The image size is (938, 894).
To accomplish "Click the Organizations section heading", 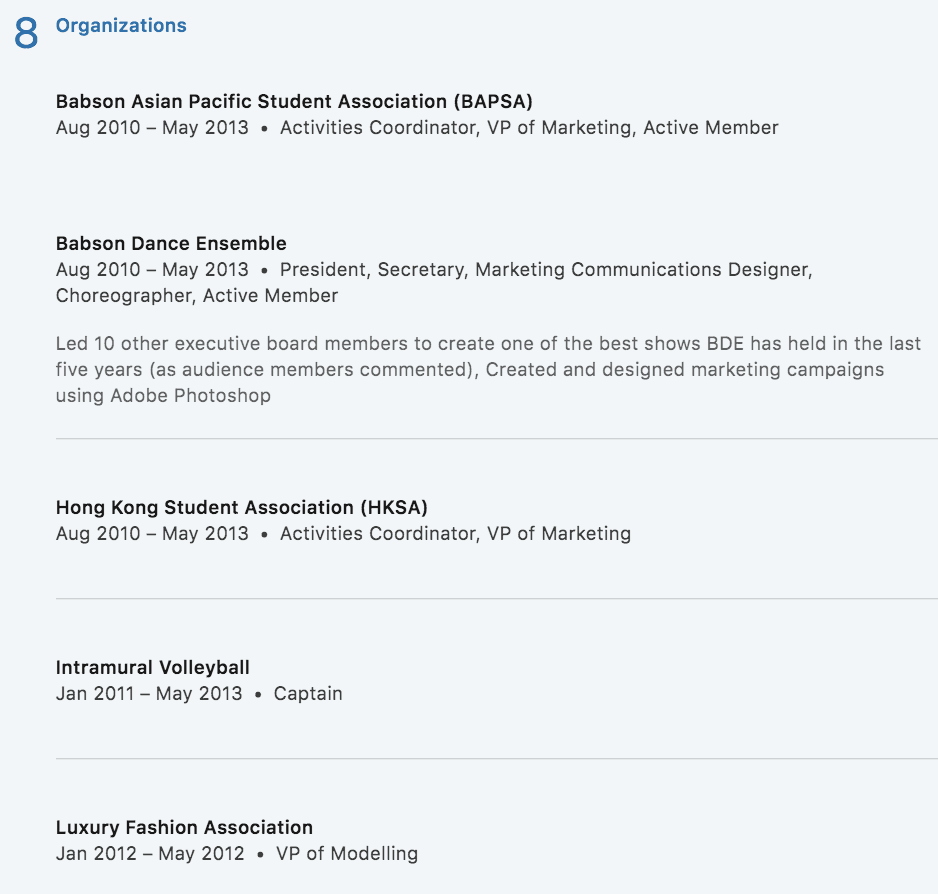I will (121, 26).
